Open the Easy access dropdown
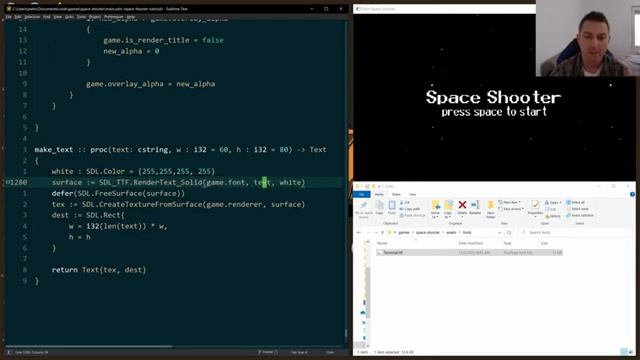 coord(511,209)
